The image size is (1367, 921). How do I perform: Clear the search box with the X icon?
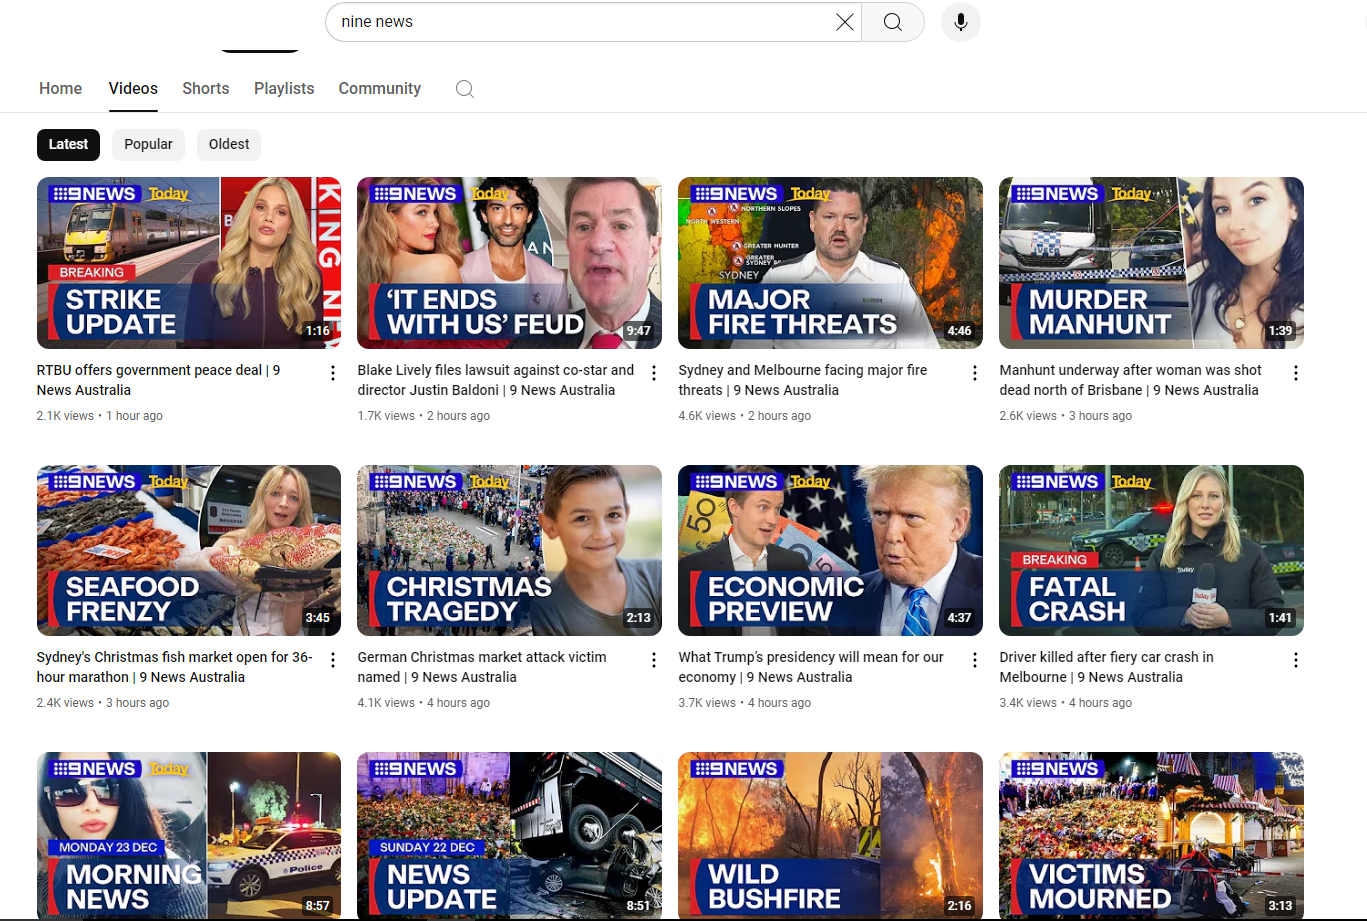coord(845,22)
